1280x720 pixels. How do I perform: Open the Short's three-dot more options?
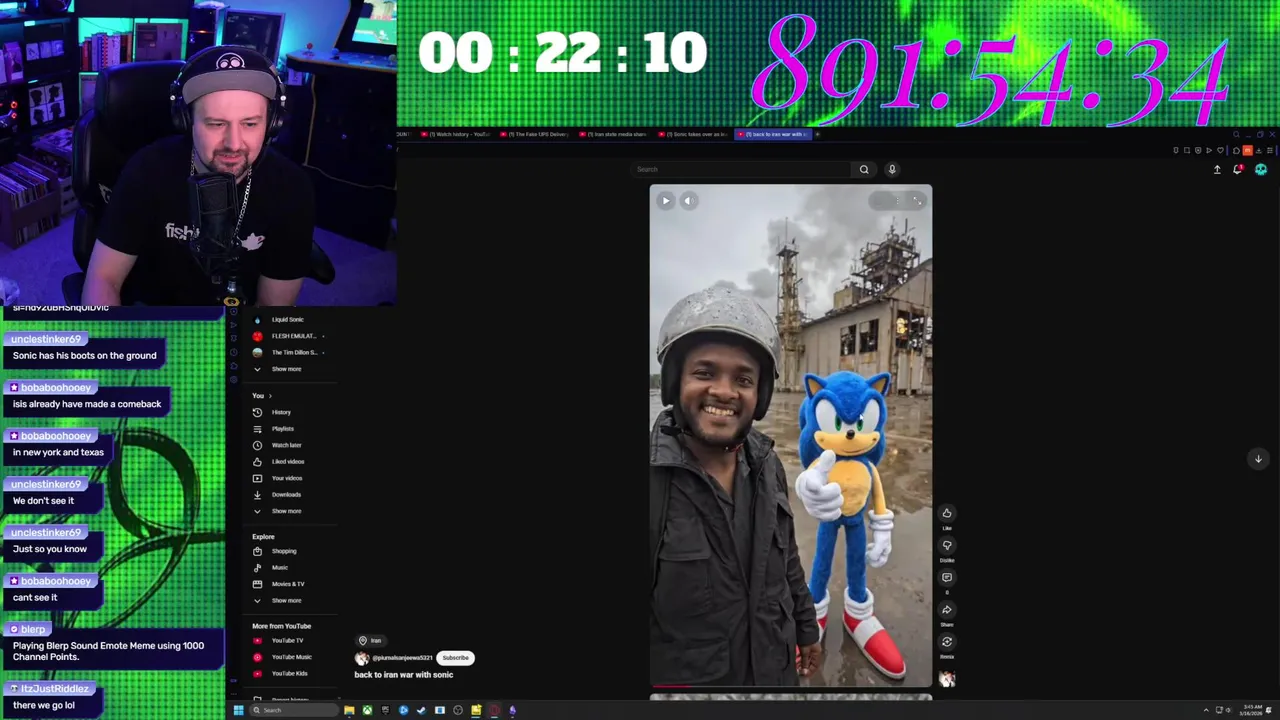(896, 201)
